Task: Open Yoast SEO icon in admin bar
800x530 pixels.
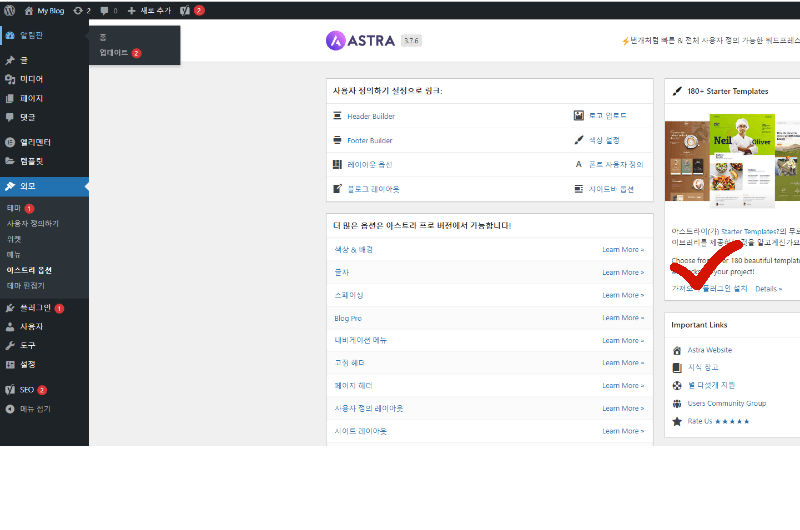Action: click(185, 10)
